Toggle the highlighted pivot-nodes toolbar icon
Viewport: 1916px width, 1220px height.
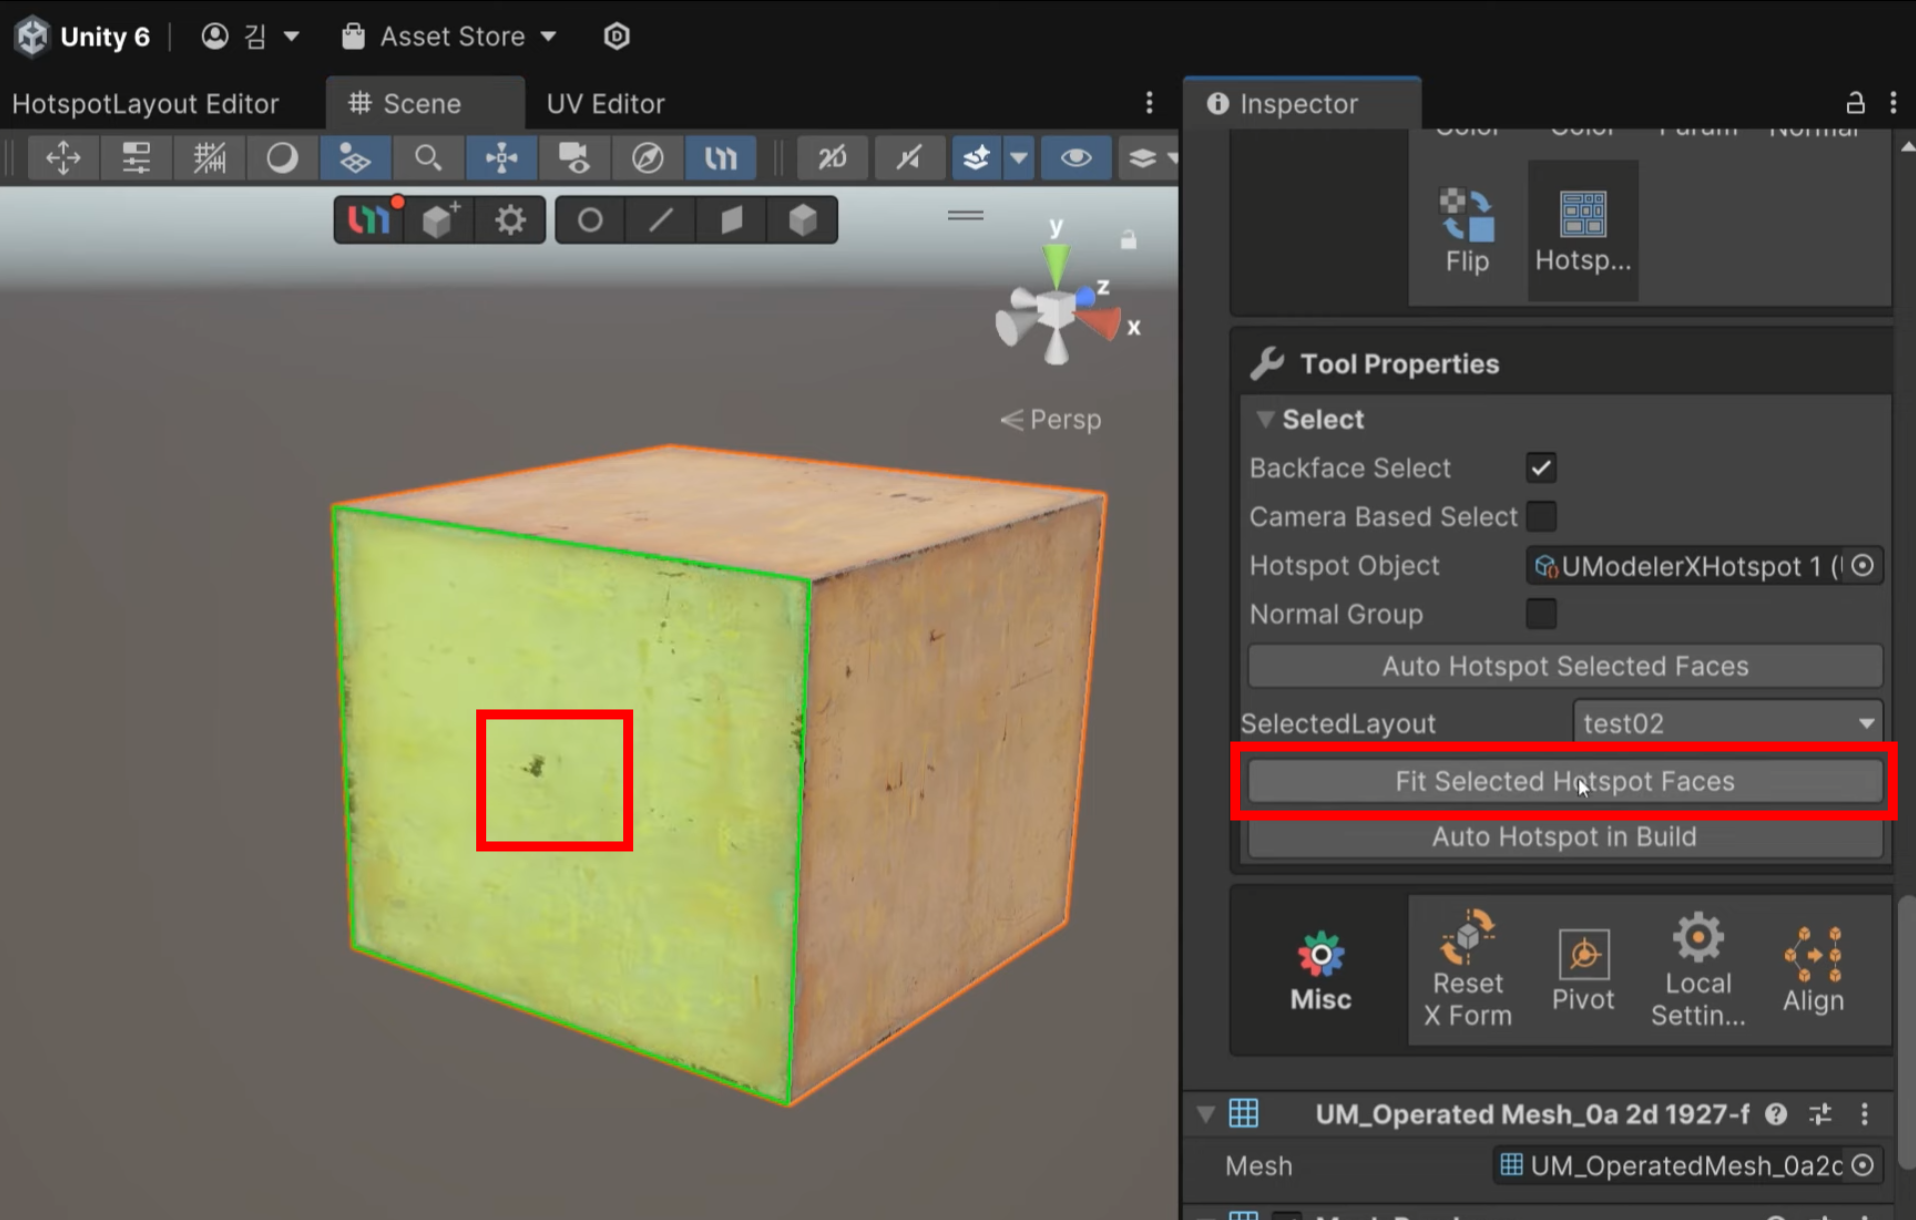click(501, 158)
